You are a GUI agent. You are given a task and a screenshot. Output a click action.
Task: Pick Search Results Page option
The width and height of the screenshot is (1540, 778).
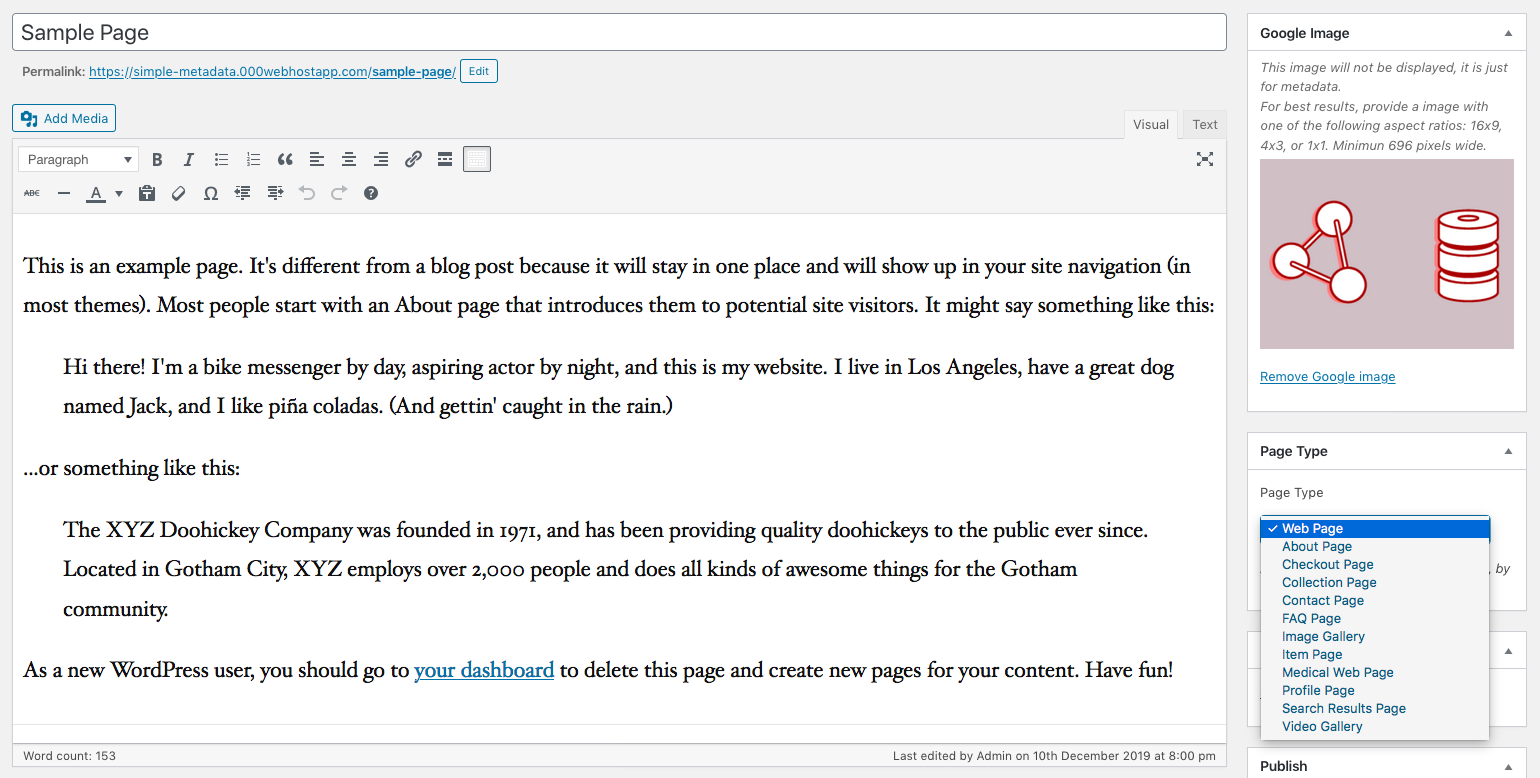pos(1375,708)
